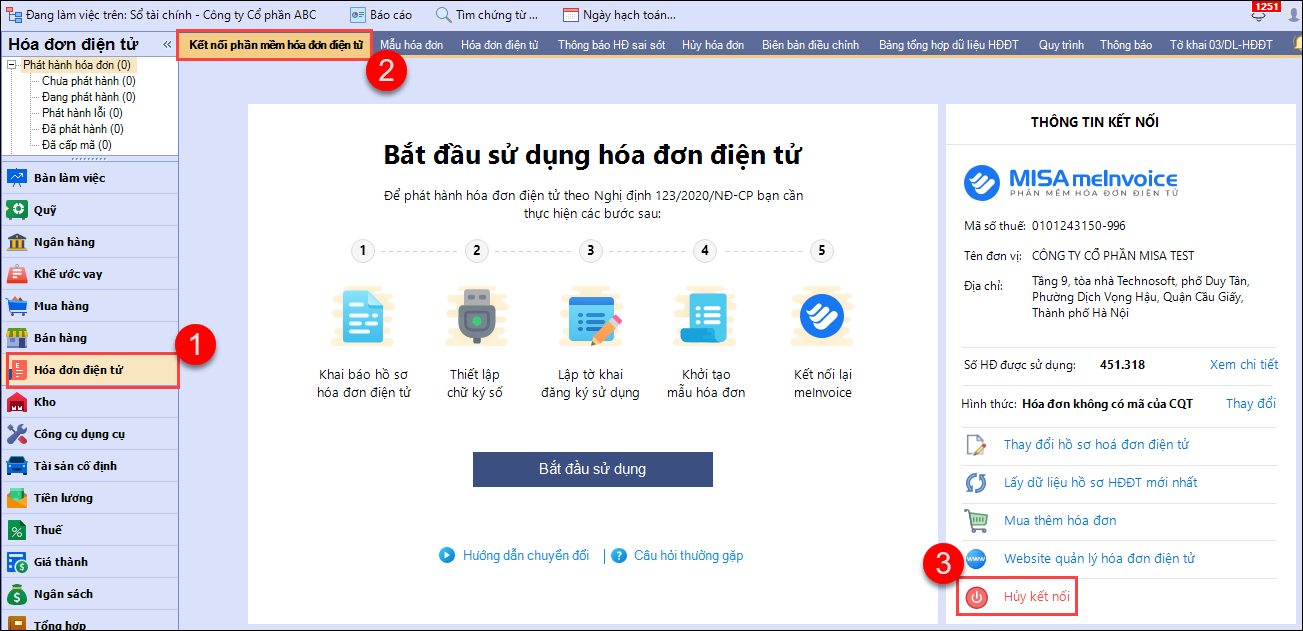Click the Khởi tạo mẫu hóa đơn icon

(706, 317)
